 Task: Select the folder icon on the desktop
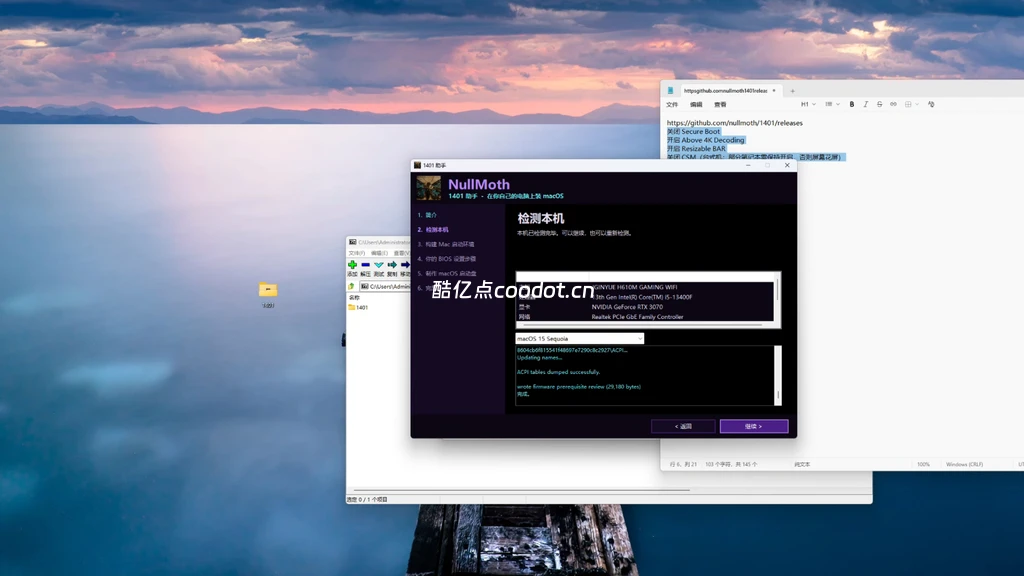268,289
